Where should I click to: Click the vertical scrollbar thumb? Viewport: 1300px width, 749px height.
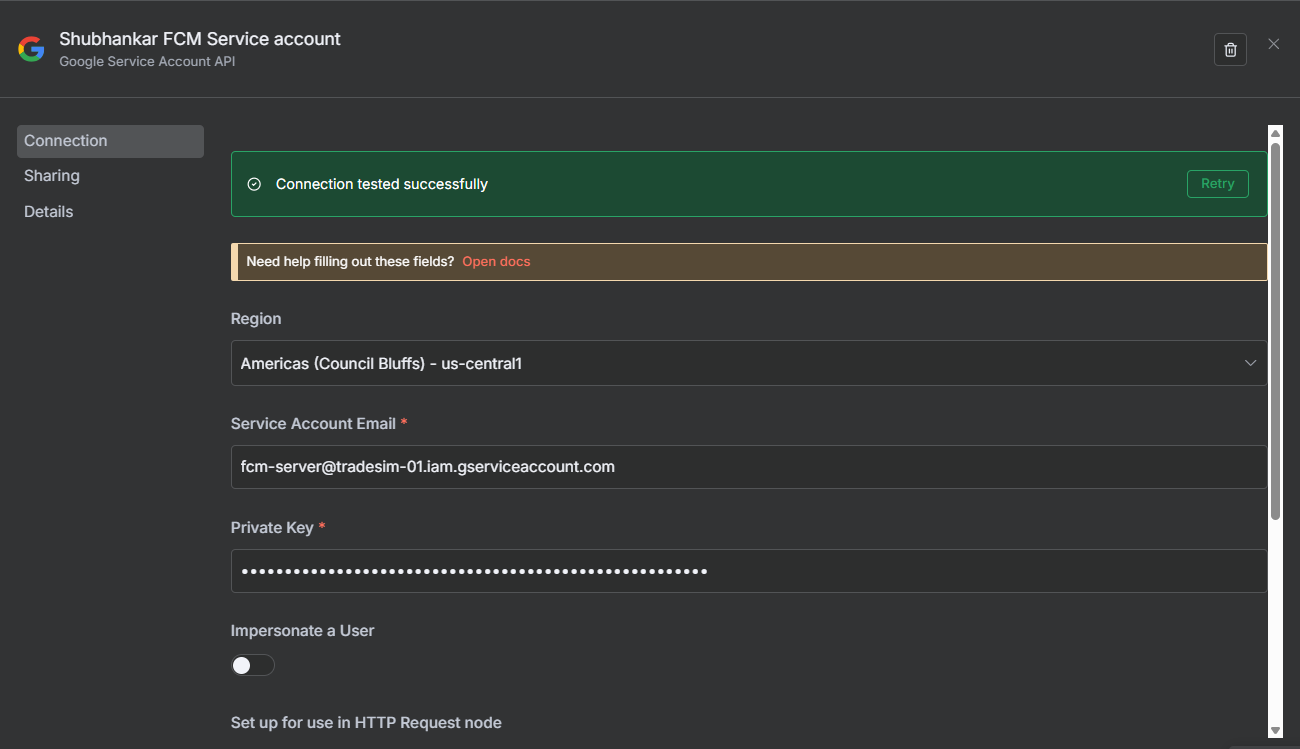(x=1275, y=330)
